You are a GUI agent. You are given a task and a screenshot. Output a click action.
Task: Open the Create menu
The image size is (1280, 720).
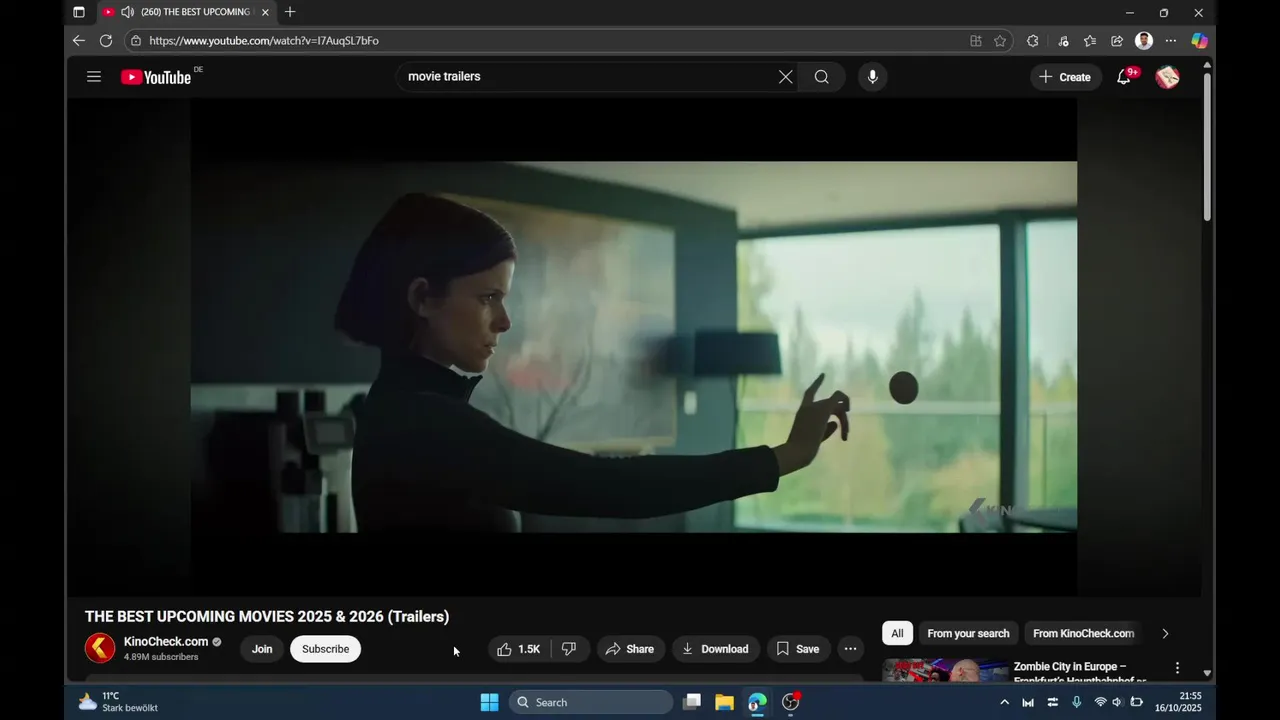click(x=1066, y=77)
